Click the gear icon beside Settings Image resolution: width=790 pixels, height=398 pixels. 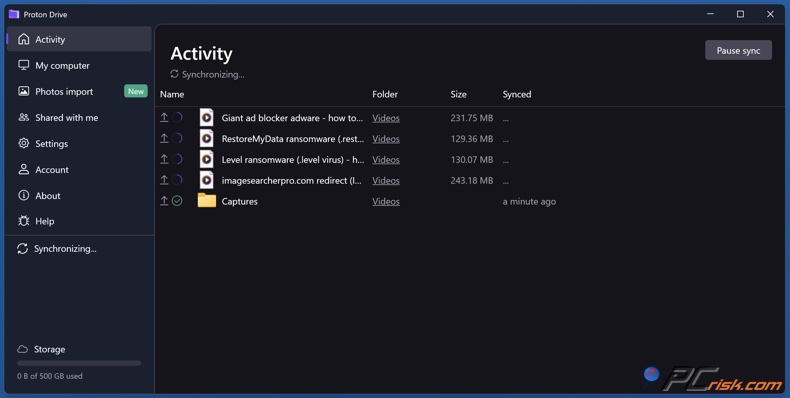[x=24, y=143]
